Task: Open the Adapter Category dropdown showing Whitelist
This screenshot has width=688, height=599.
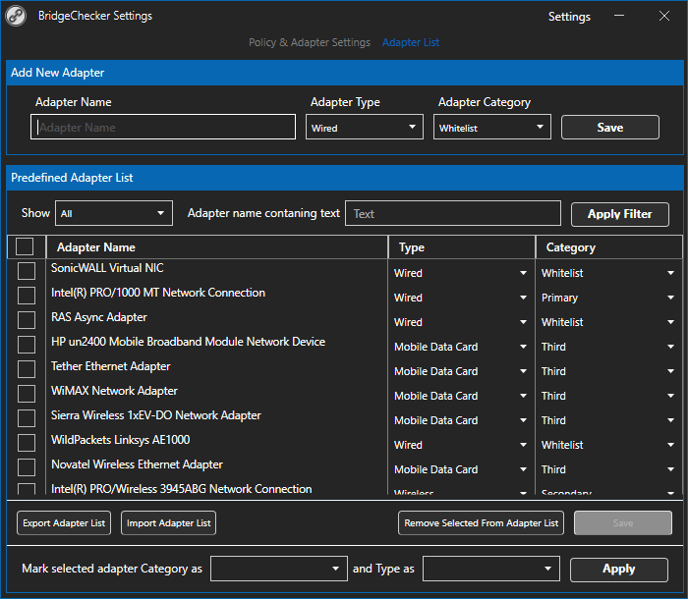Action: (x=492, y=127)
